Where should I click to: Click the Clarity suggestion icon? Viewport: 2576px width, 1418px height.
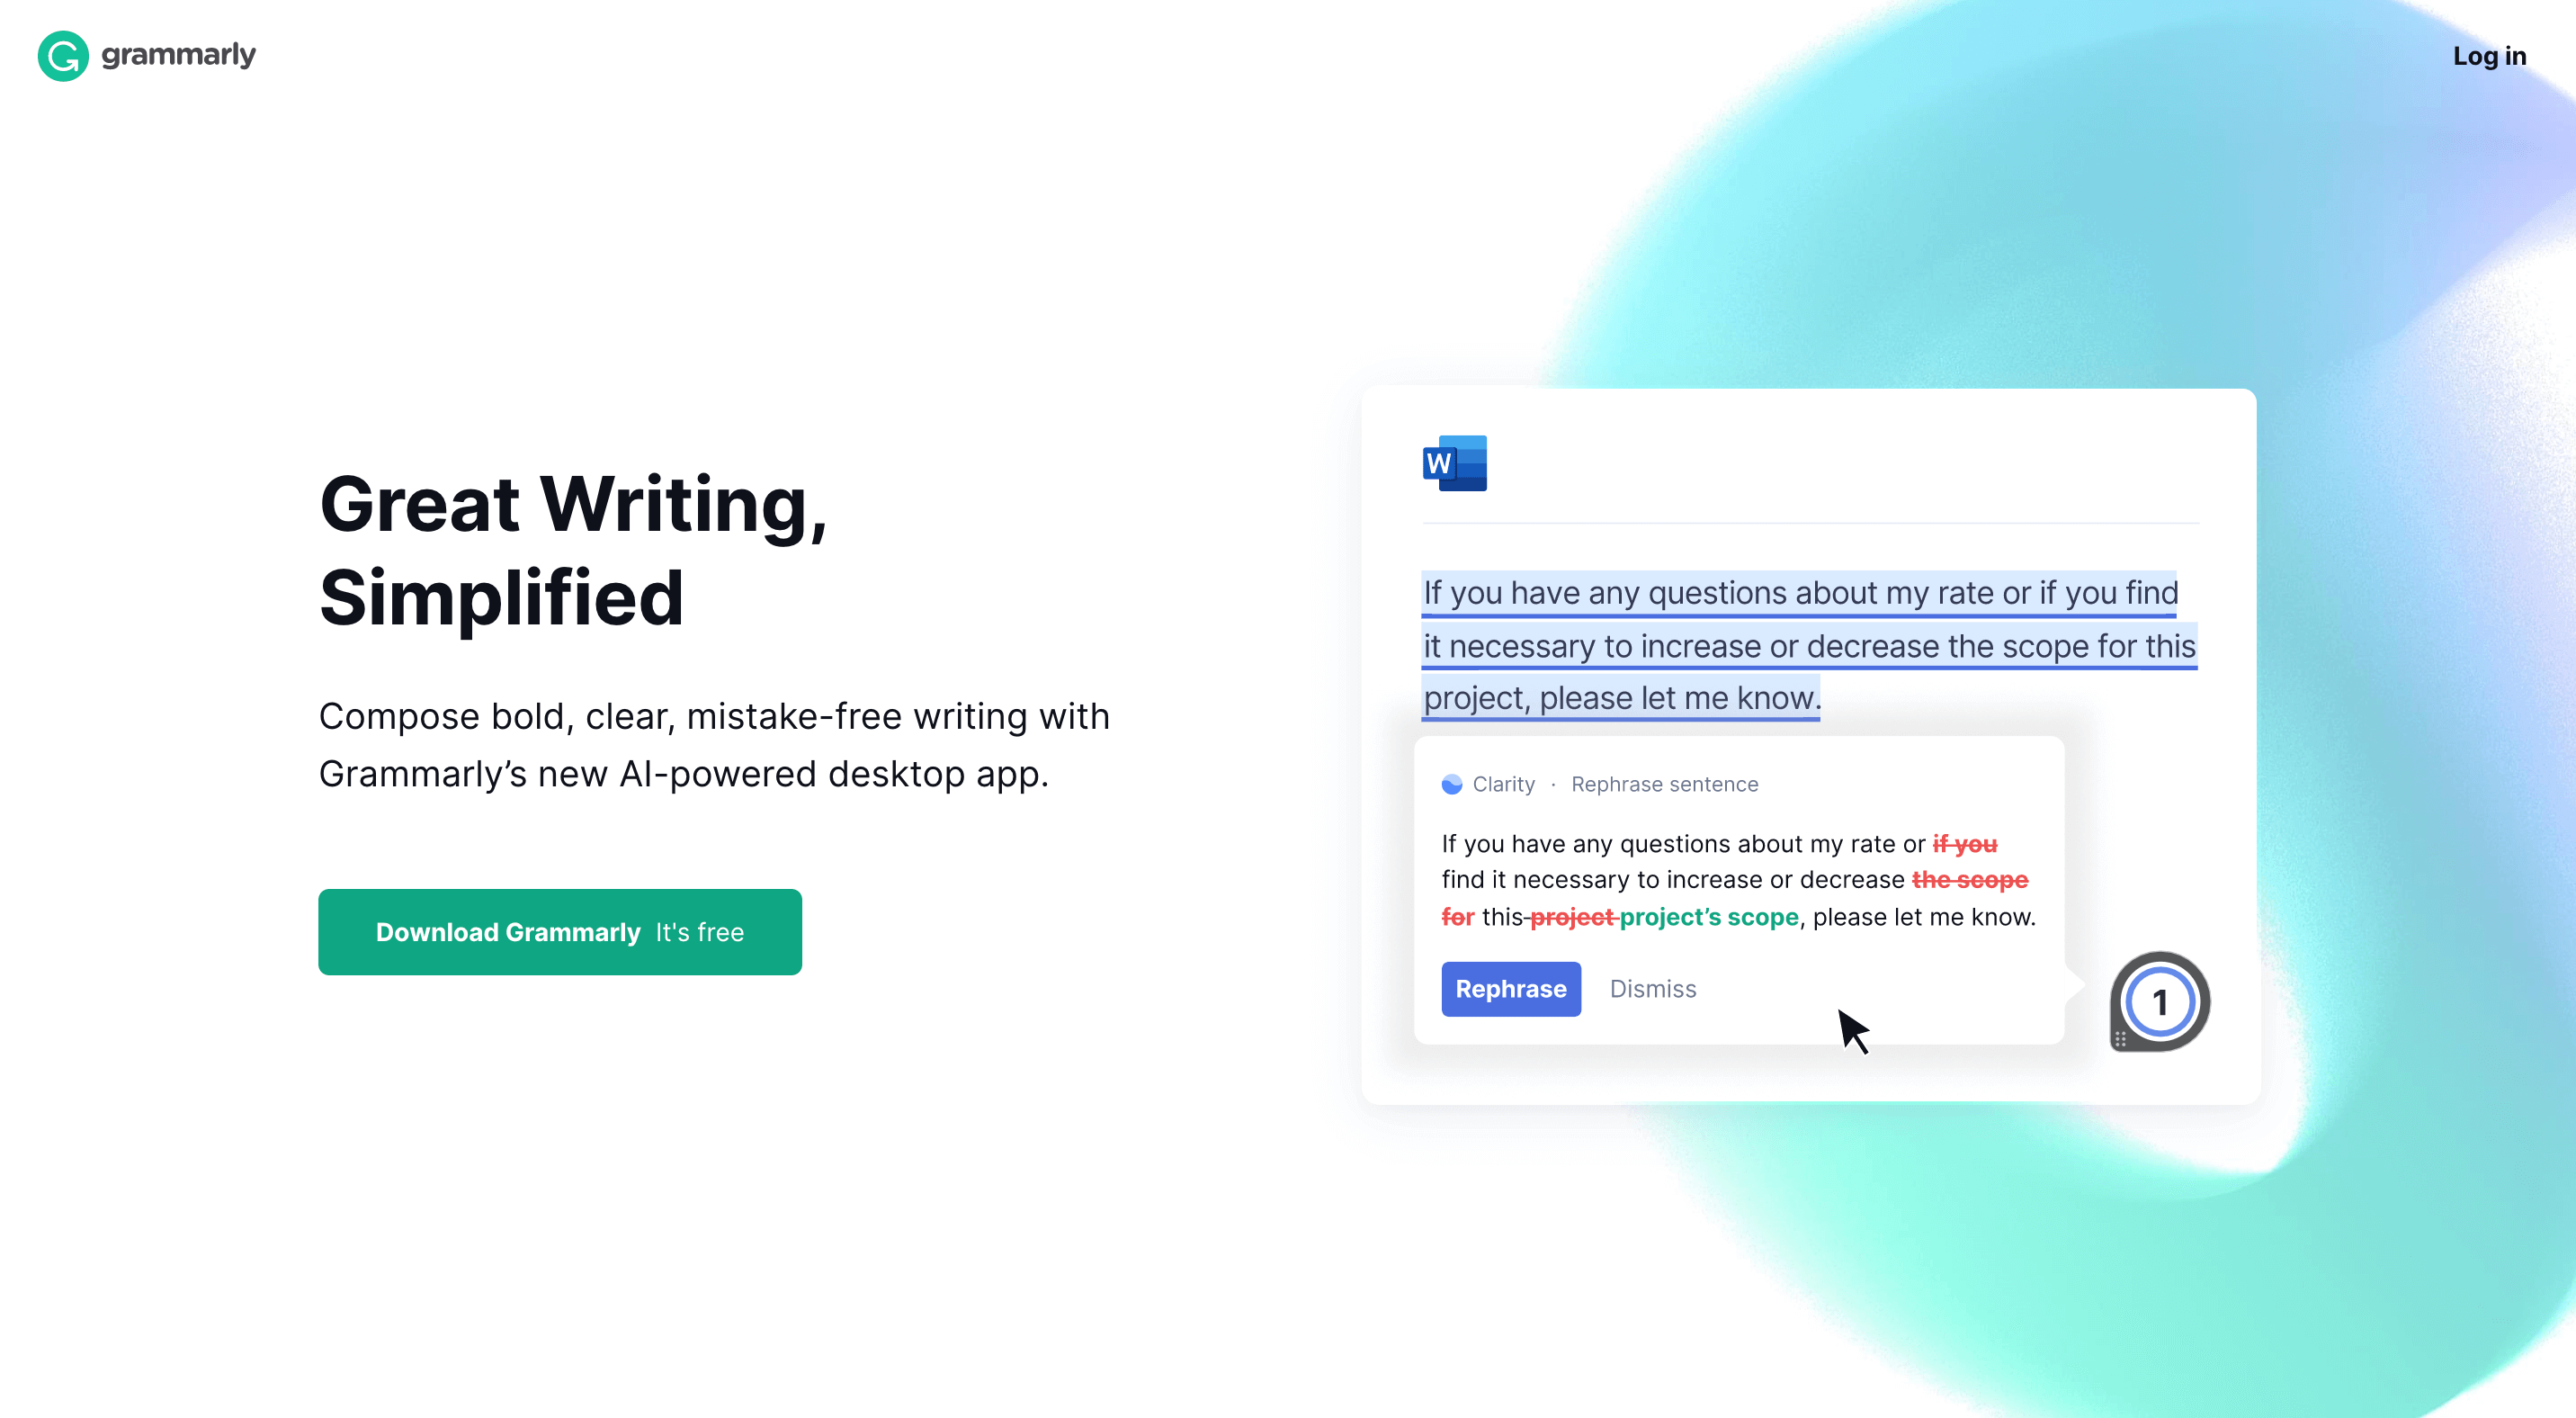click(1452, 783)
